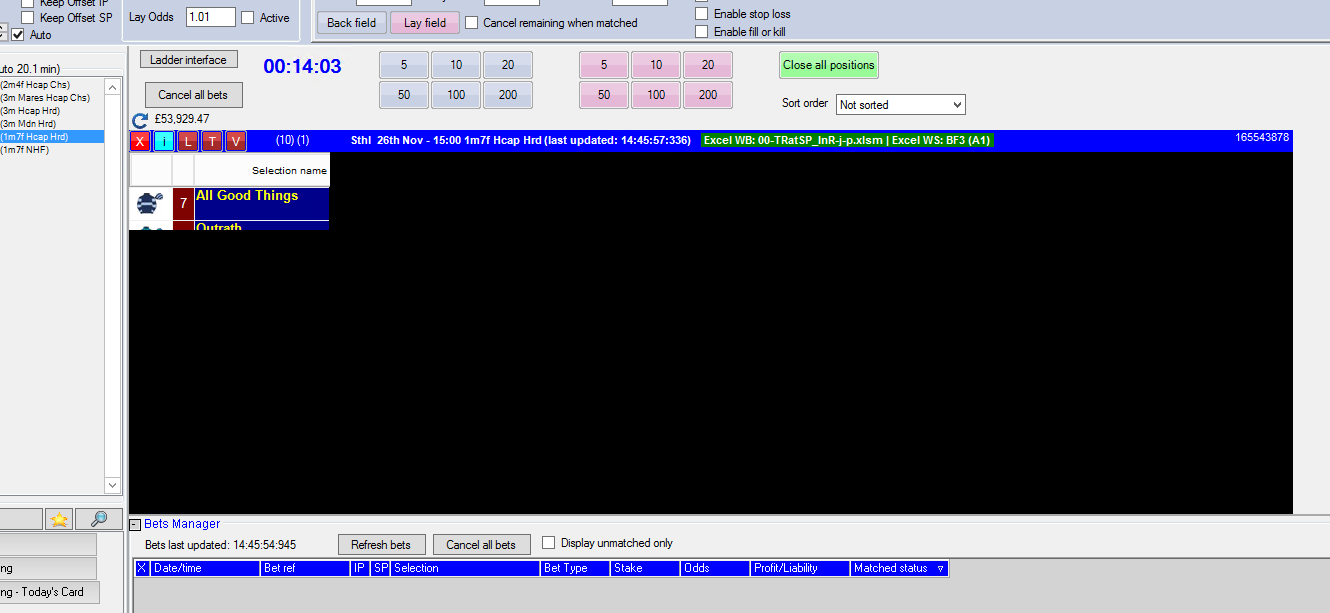The height and width of the screenshot is (613, 1330).
Task: Click the T button in market bar
Action: click(x=212, y=141)
